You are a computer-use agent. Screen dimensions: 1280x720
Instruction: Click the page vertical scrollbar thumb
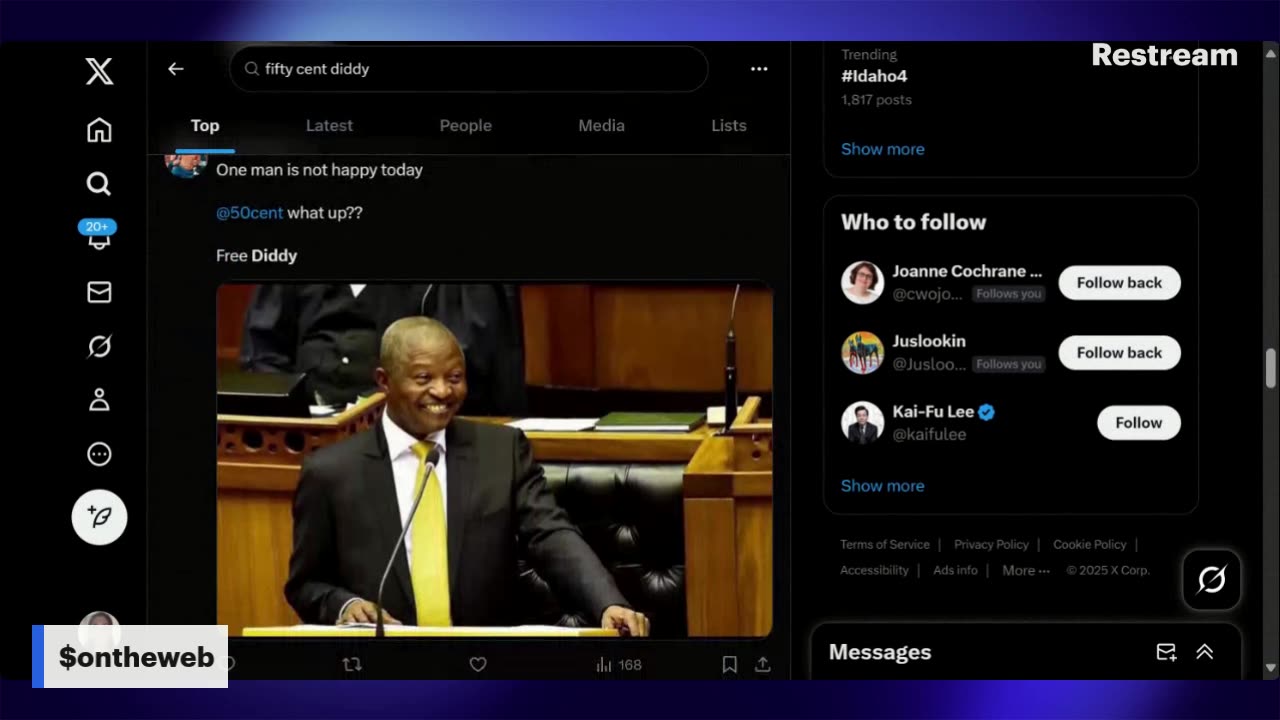click(x=1271, y=368)
